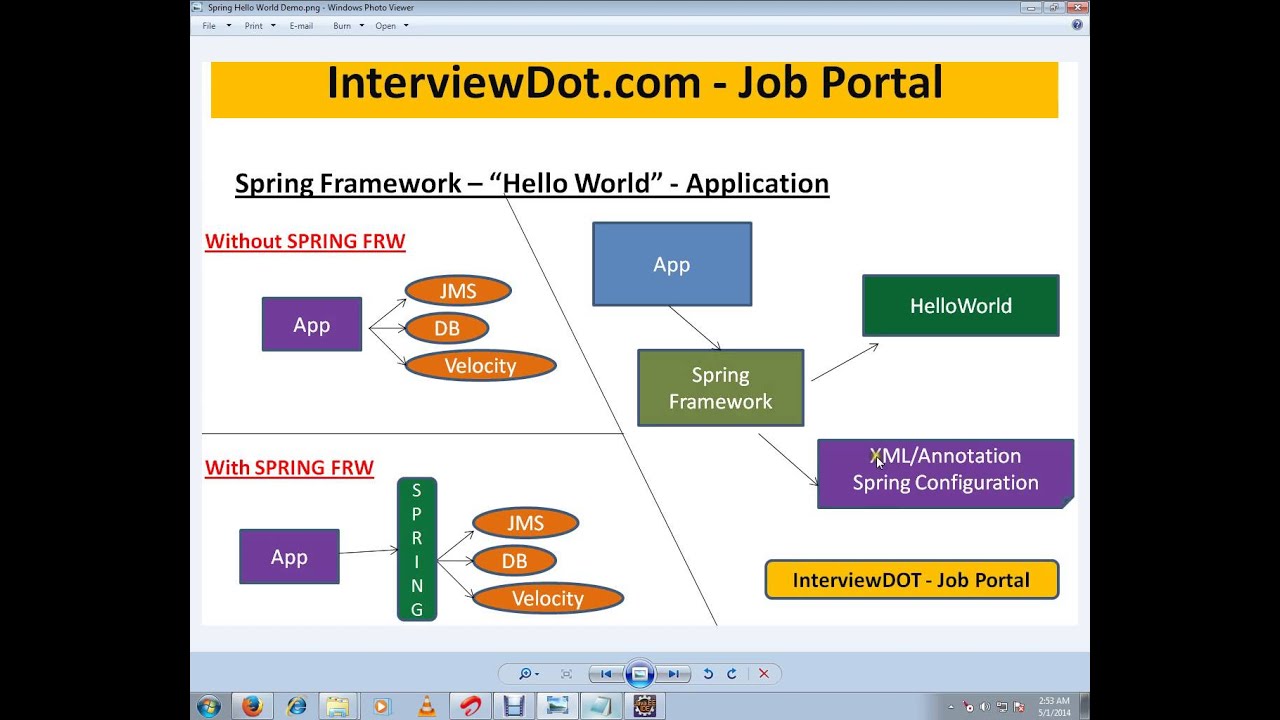Expand the File dropdown arrow
This screenshot has height=720, width=1280.
229,26
